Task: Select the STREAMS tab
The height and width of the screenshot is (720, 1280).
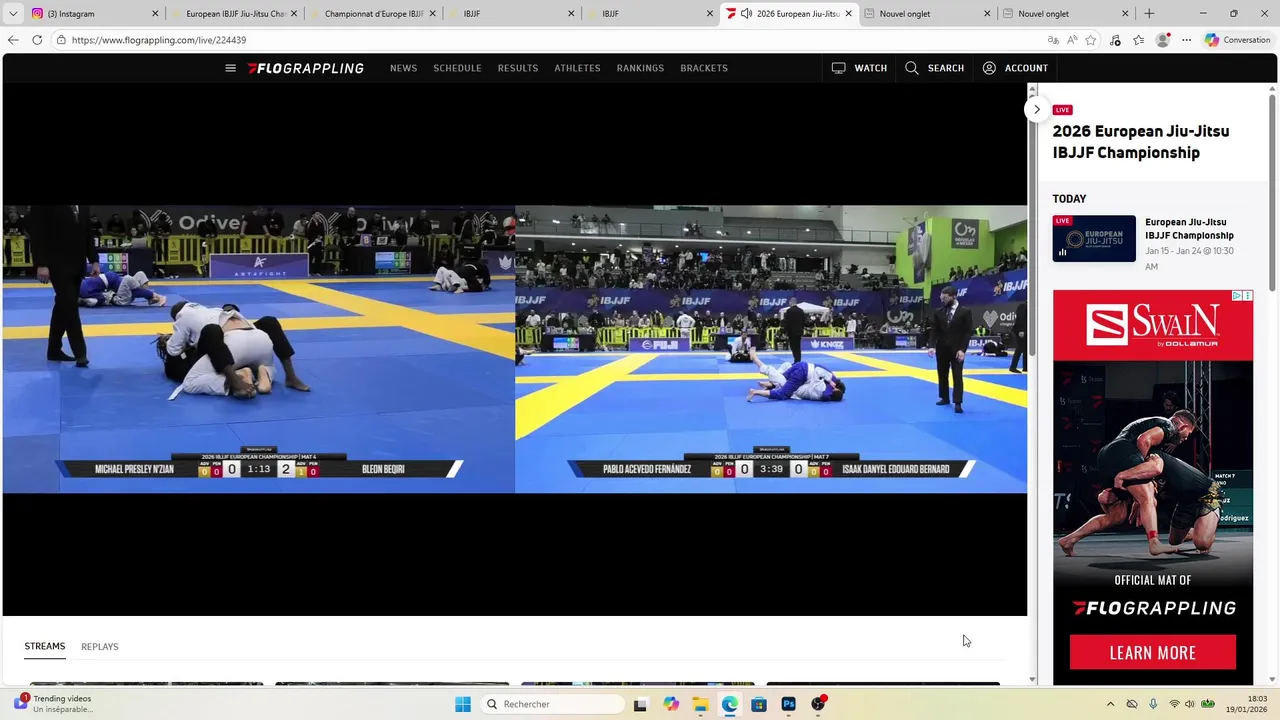Action: coord(45,646)
